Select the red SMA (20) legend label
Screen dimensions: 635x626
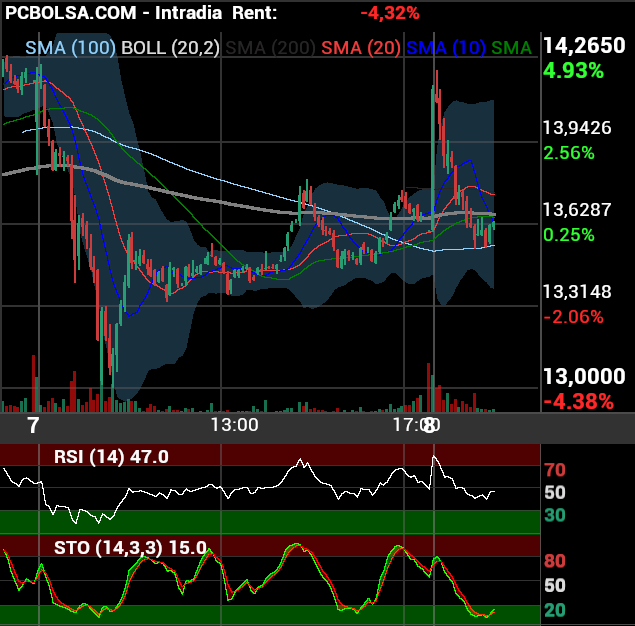pos(361,48)
